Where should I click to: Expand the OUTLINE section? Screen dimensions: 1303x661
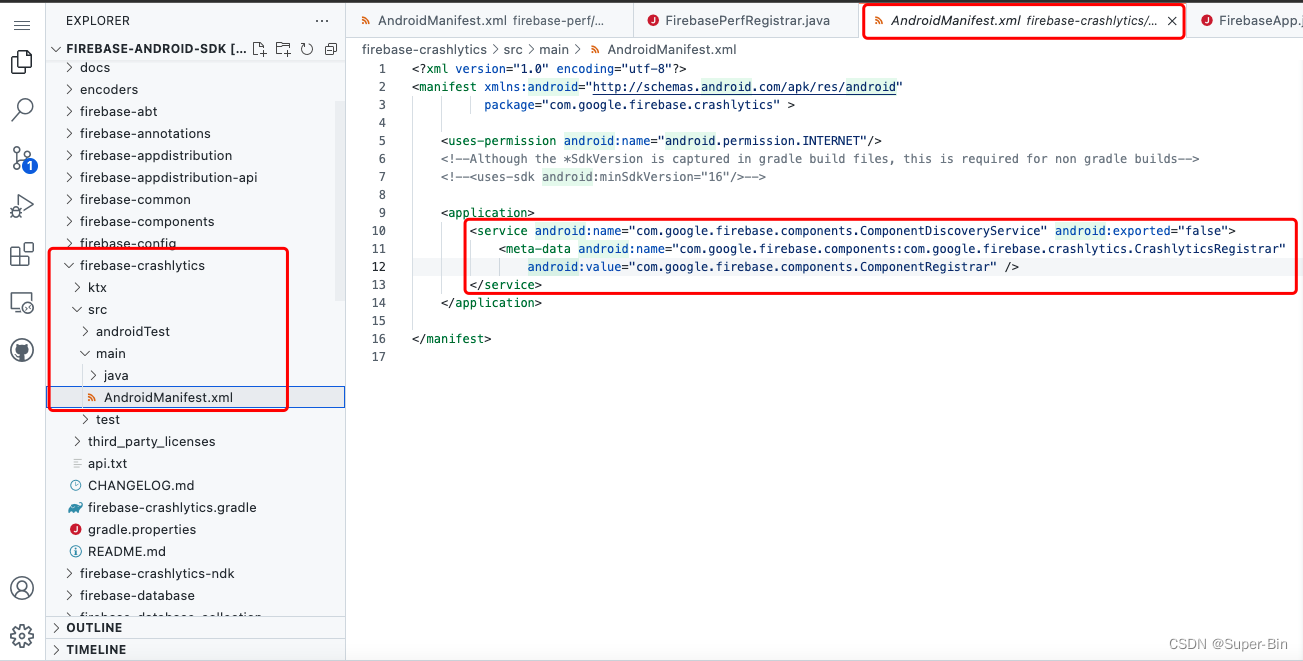coord(195,628)
